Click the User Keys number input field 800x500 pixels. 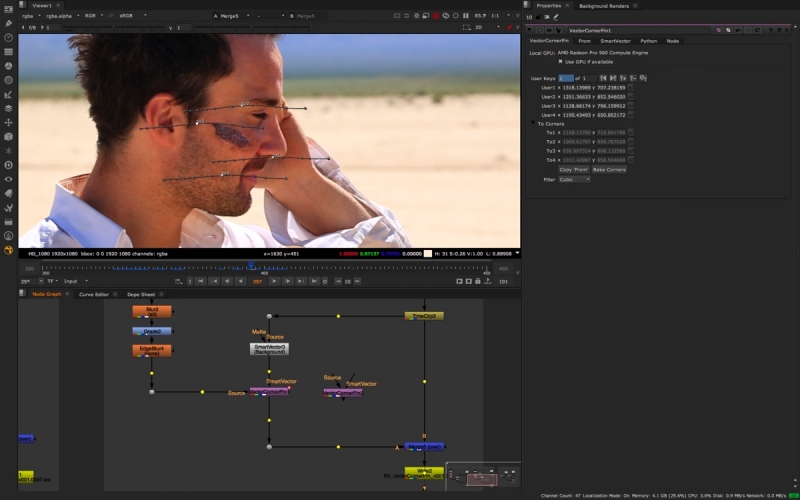click(x=566, y=77)
